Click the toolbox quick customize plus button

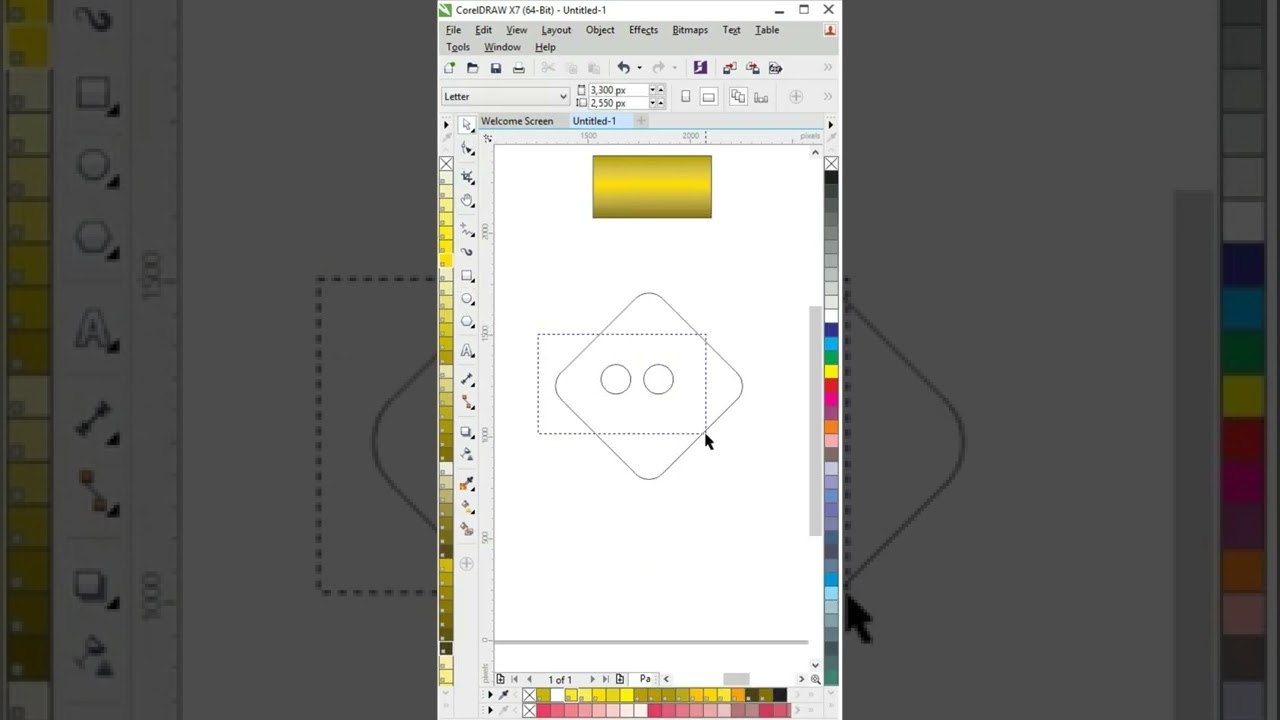pos(467,564)
